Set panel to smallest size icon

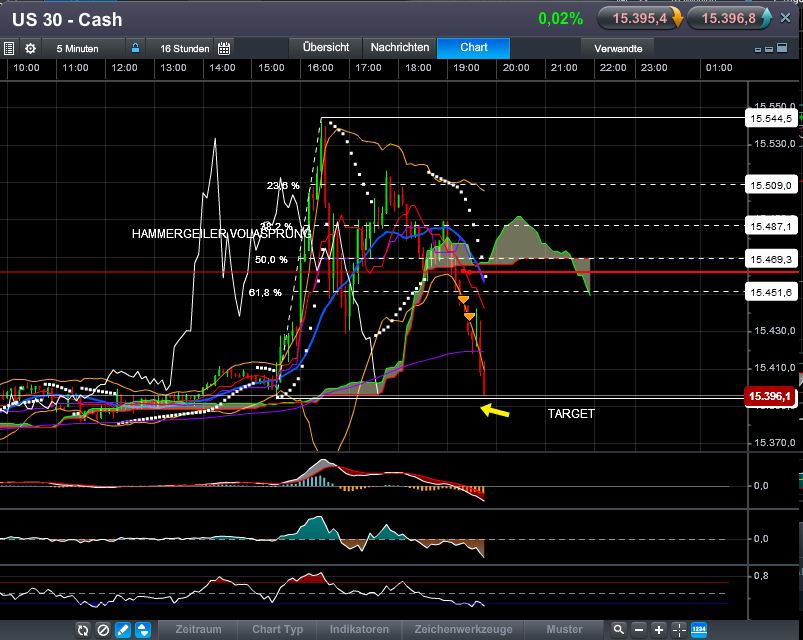click(x=758, y=50)
